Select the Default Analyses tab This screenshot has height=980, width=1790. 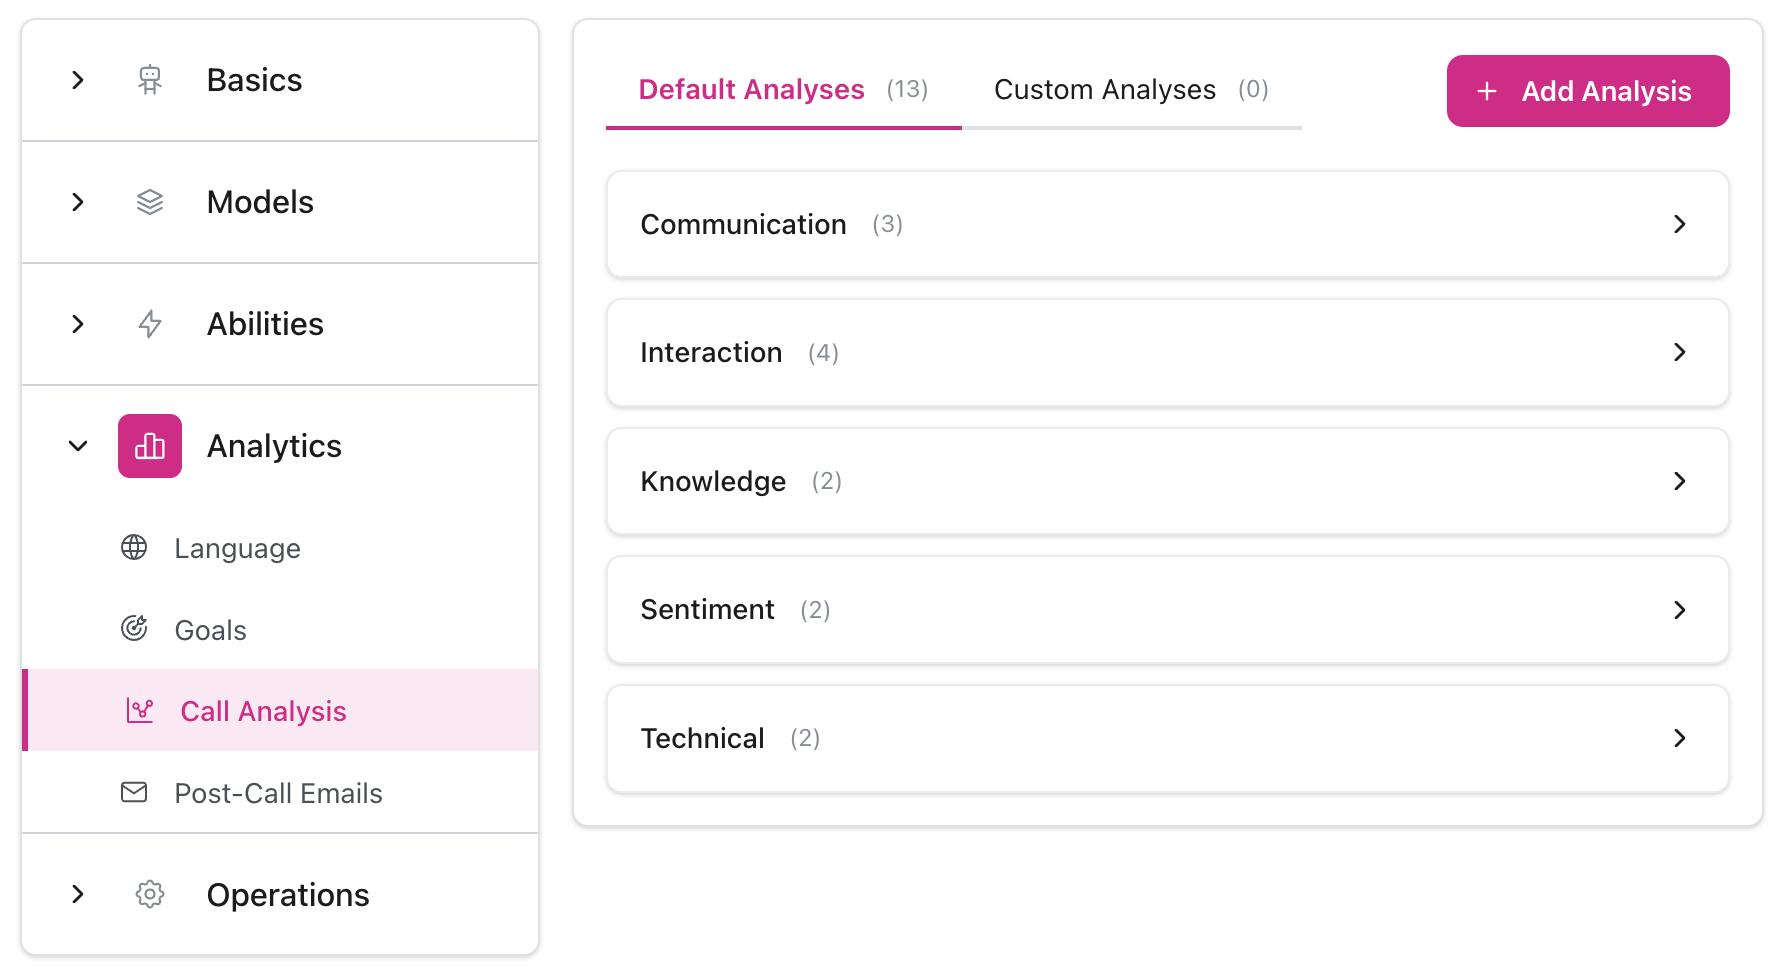pyautogui.click(x=751, y=89)
